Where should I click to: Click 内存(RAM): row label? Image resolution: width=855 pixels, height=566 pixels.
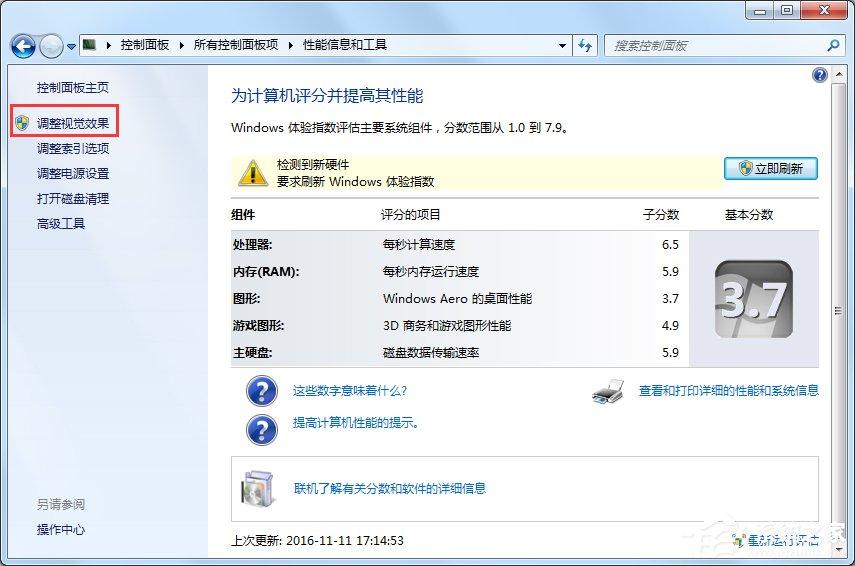[x=266, y=272]
